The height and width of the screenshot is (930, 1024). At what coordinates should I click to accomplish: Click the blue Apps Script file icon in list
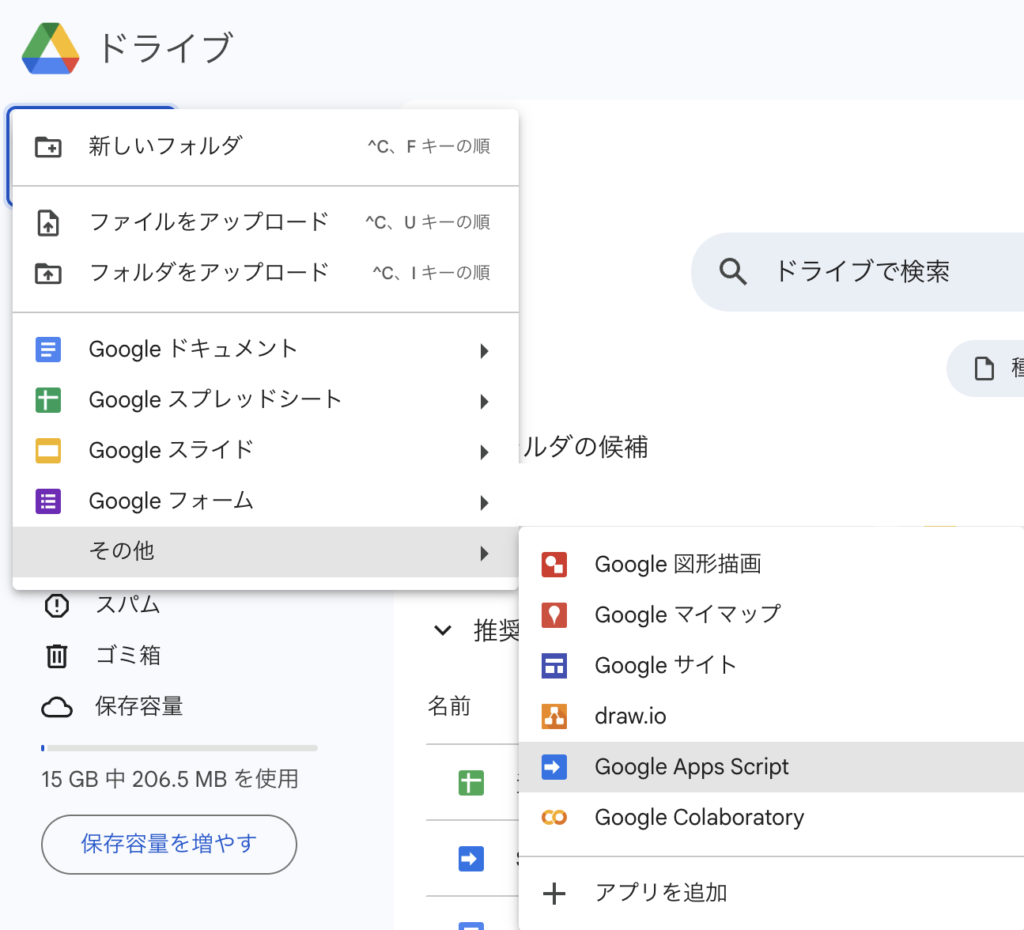point(471,859)
